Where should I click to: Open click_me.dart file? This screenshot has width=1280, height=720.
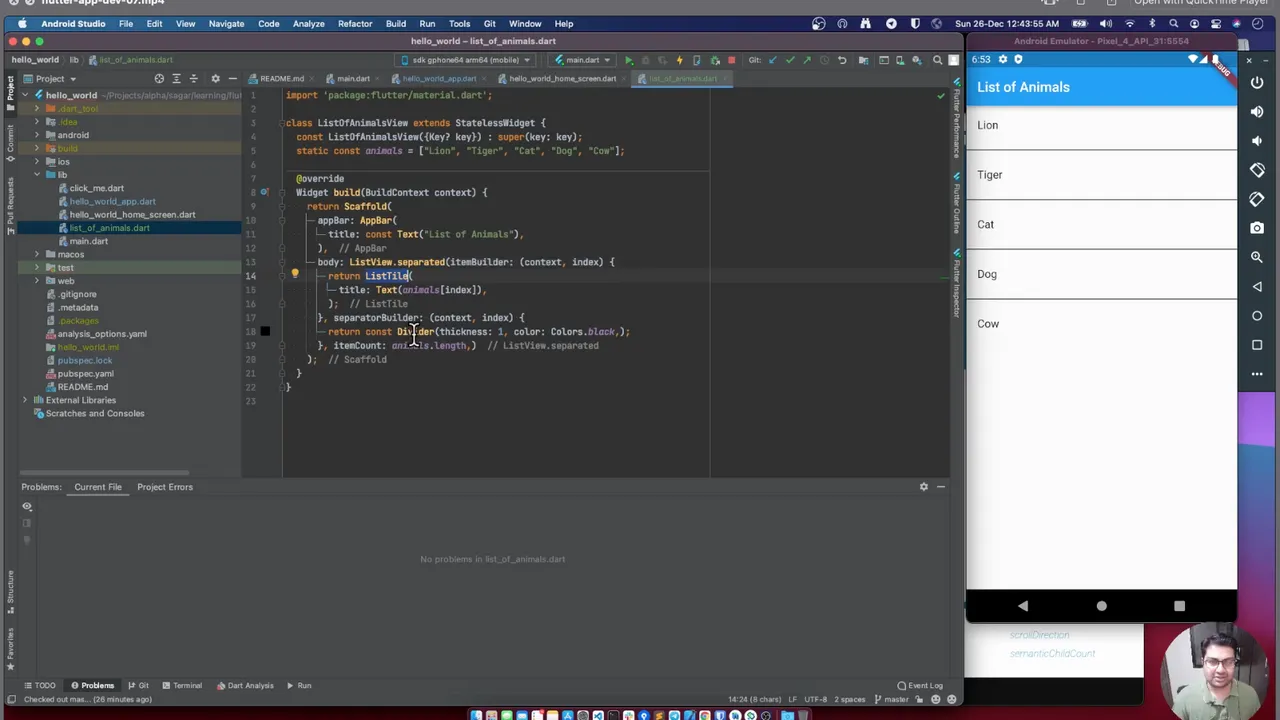point(96,188)
